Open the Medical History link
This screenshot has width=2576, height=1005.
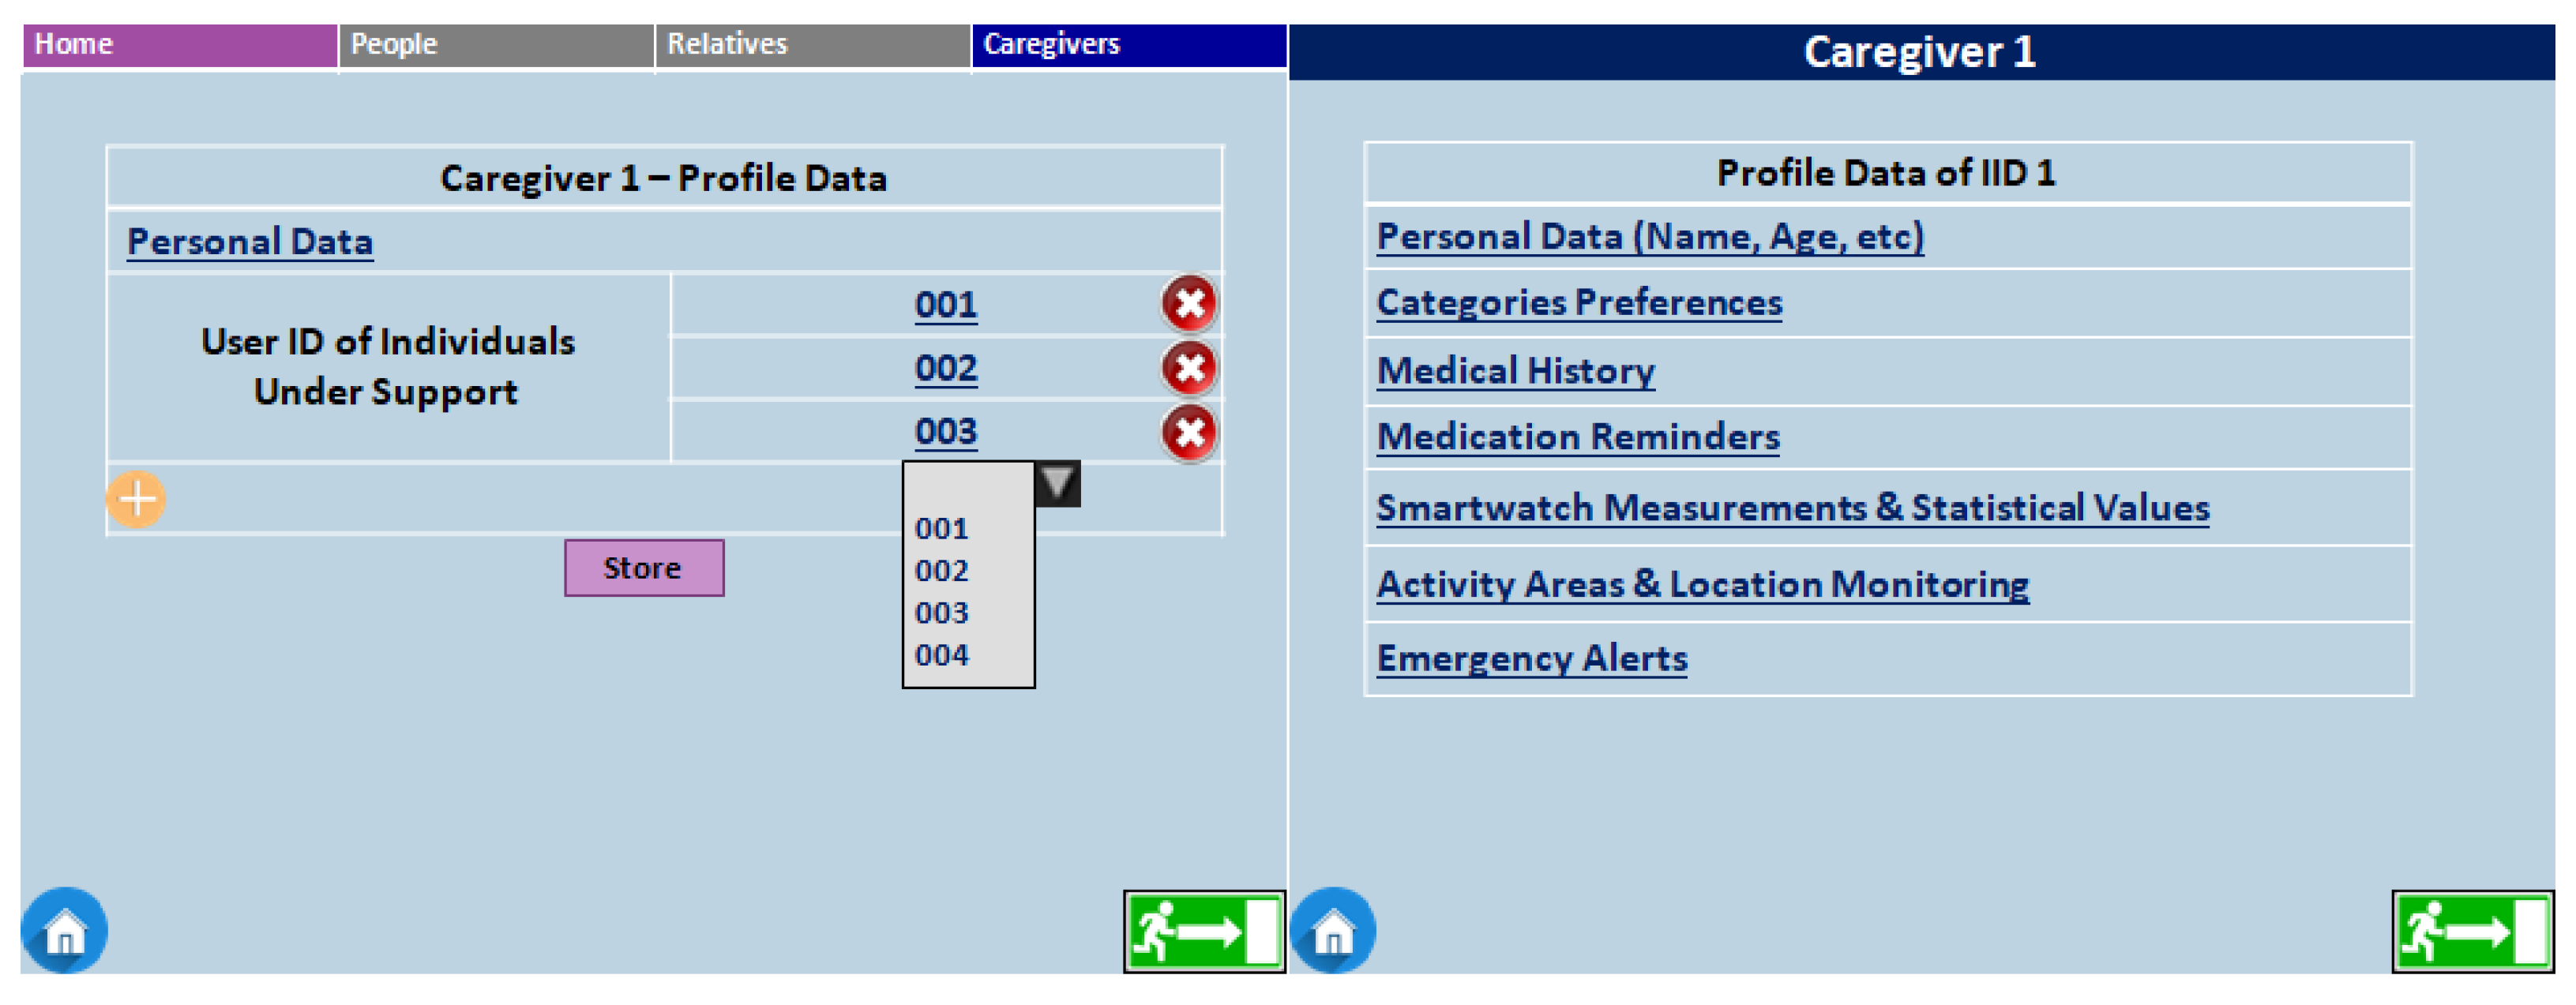point(1515,371)
